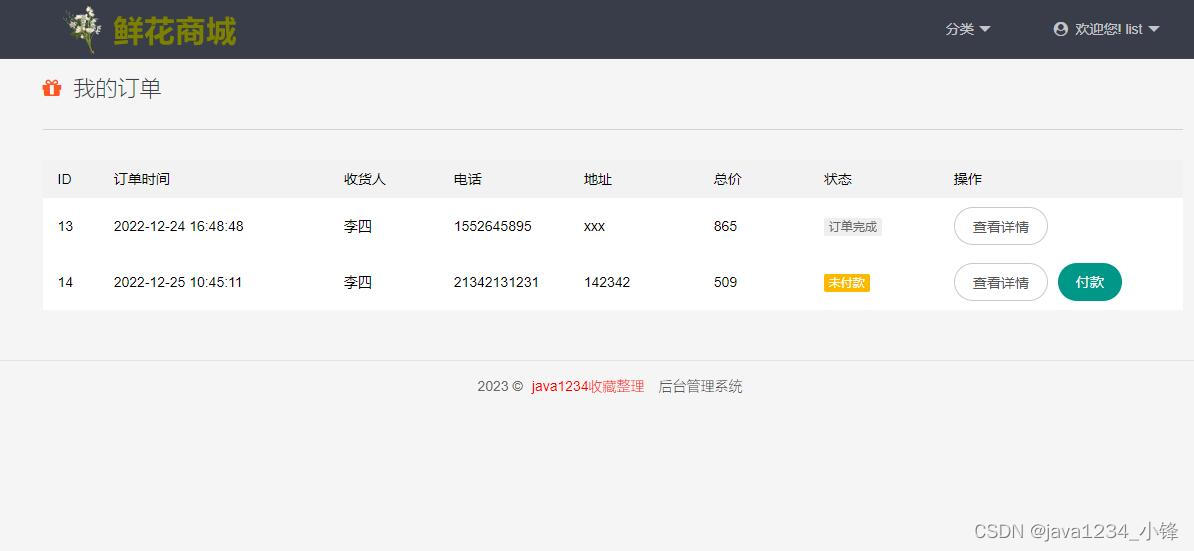
Task: View details for order 13
Action: tap(1001, 226)
